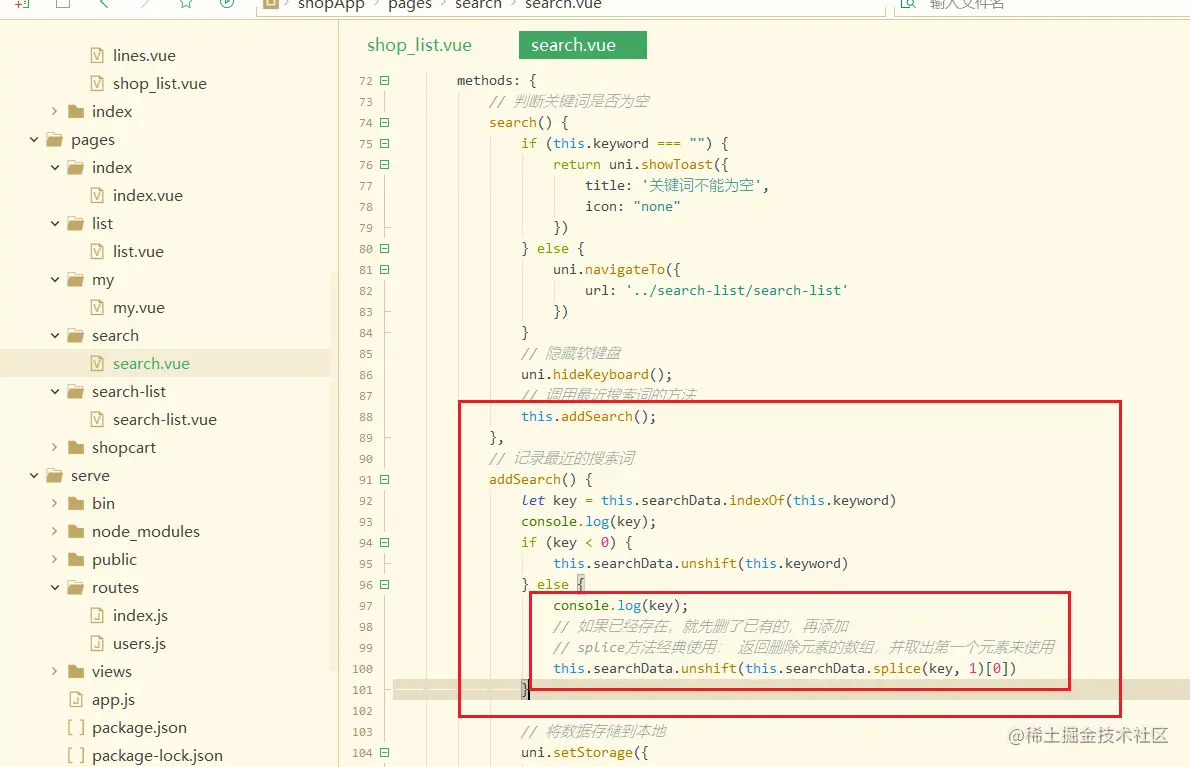The width and height of the screenshot is (1190, 767).
Task: Click the folder icon of shopcart
Action: 76,448
